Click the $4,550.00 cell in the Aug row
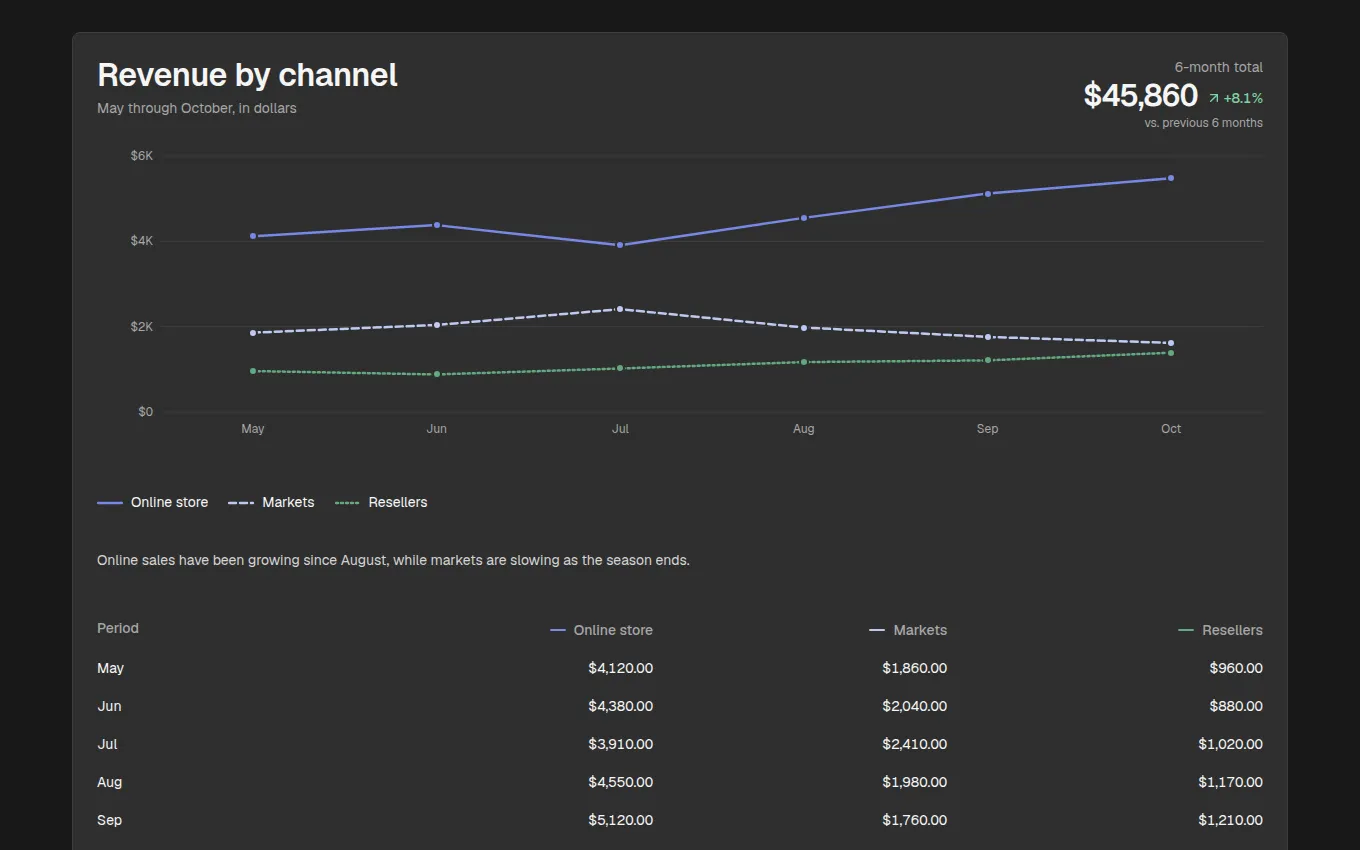This screenshot has width=1360, height=850. tap(620, 782)
